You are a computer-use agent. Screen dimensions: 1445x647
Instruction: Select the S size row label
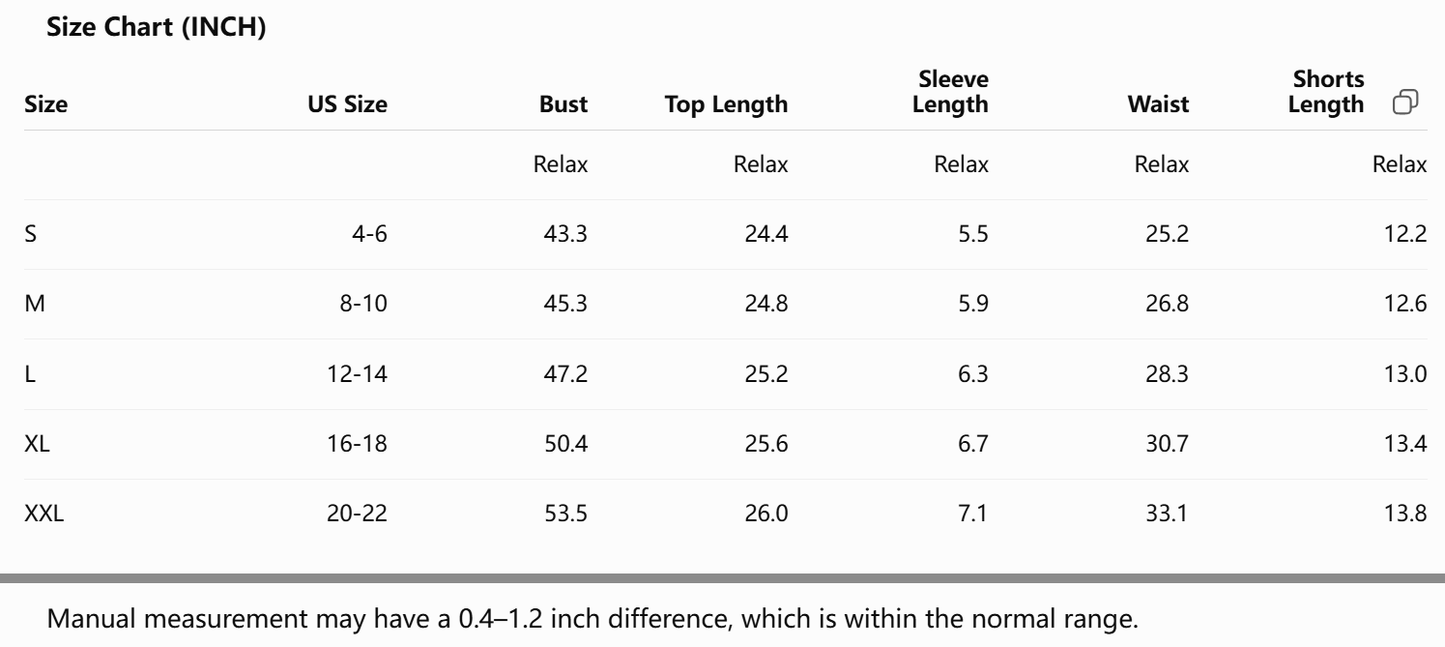[x=30, y=234]
